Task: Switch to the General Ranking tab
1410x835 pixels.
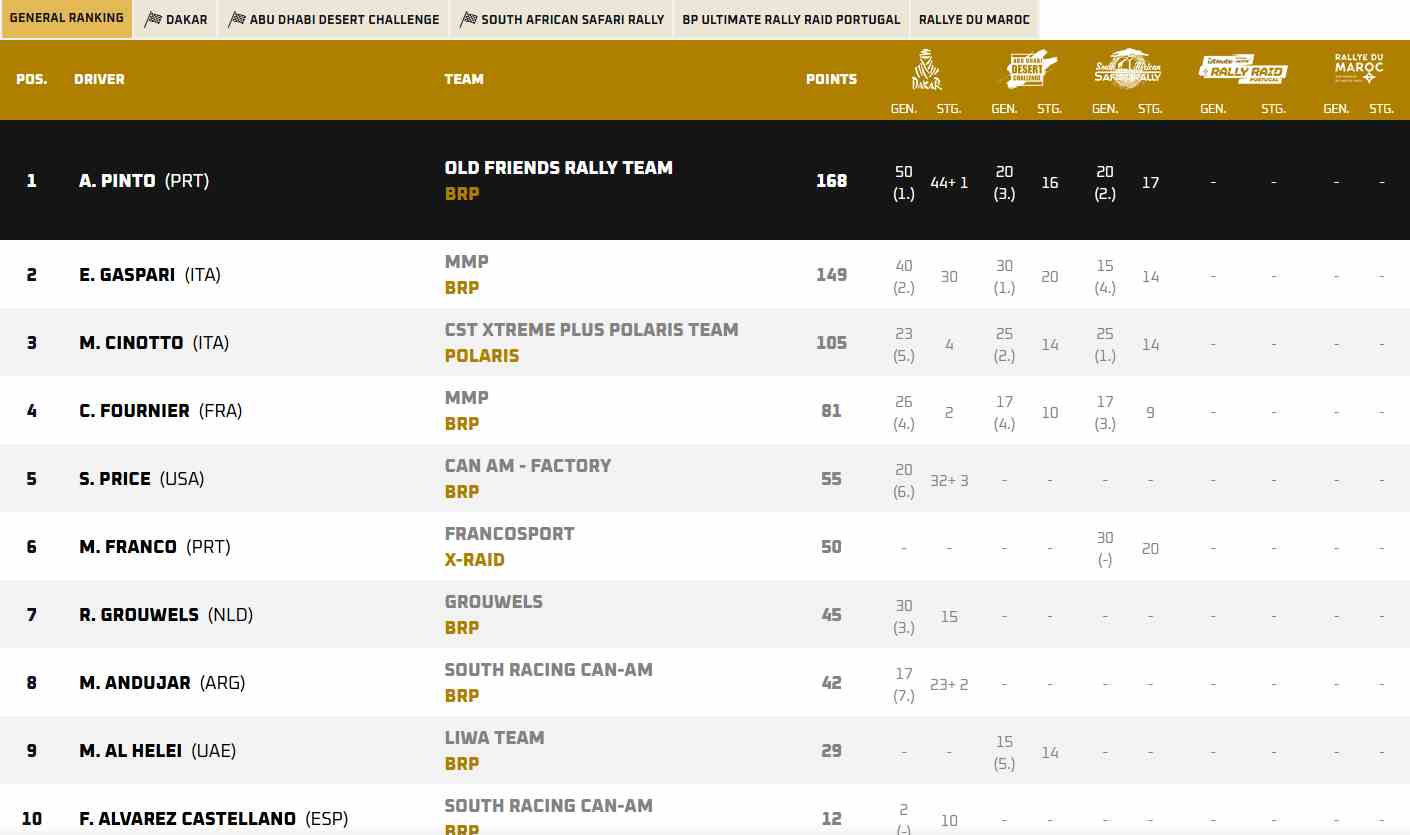Action: (66, 19)
